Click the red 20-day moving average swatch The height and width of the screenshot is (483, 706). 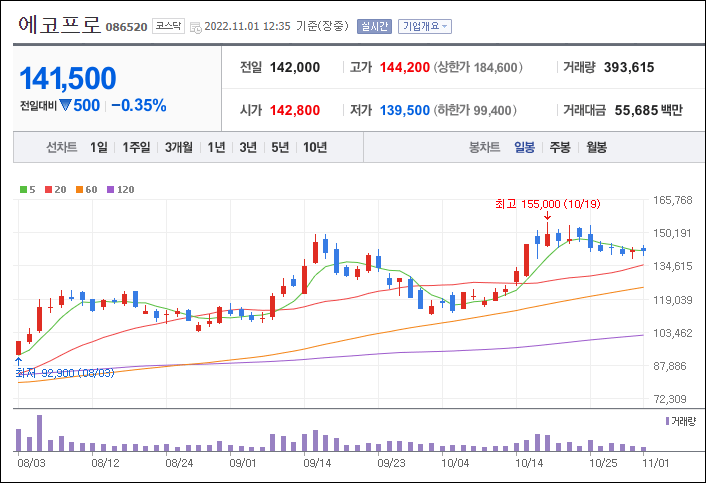pos(49,190)
